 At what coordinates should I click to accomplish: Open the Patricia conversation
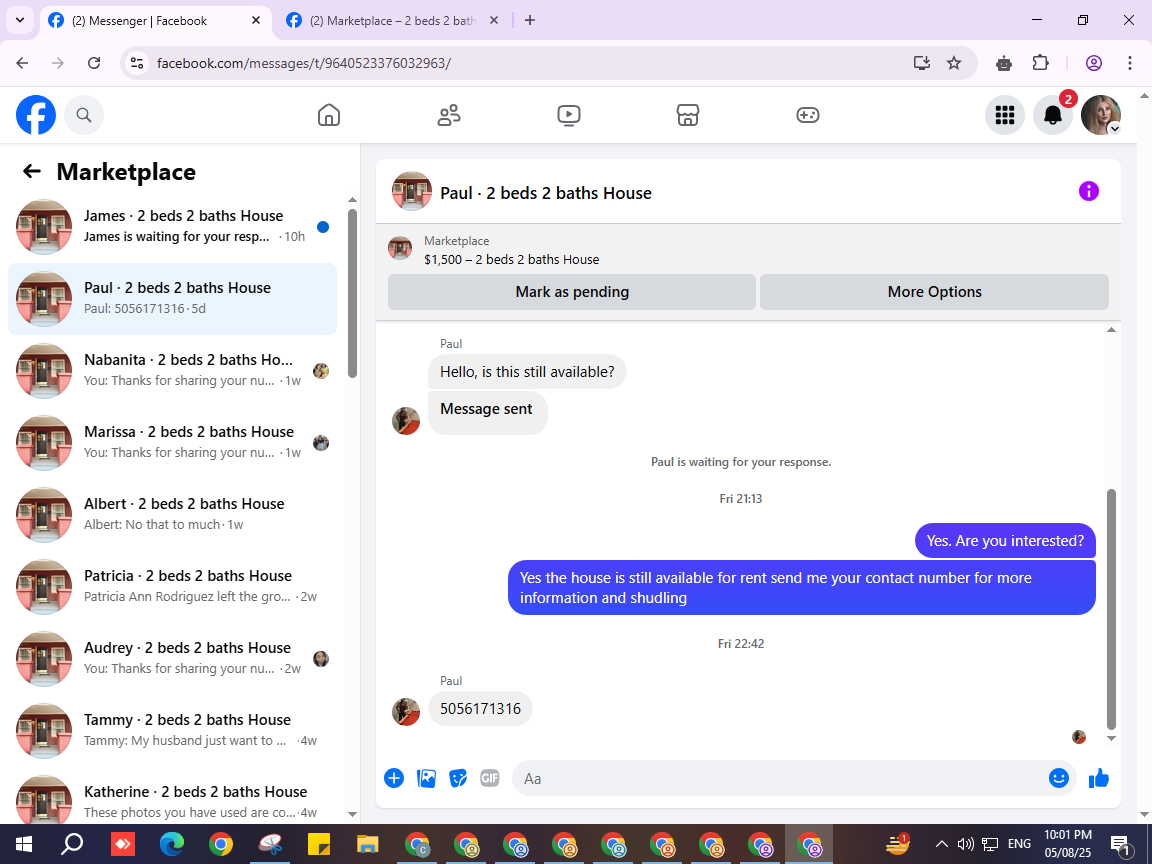(172, 586)
